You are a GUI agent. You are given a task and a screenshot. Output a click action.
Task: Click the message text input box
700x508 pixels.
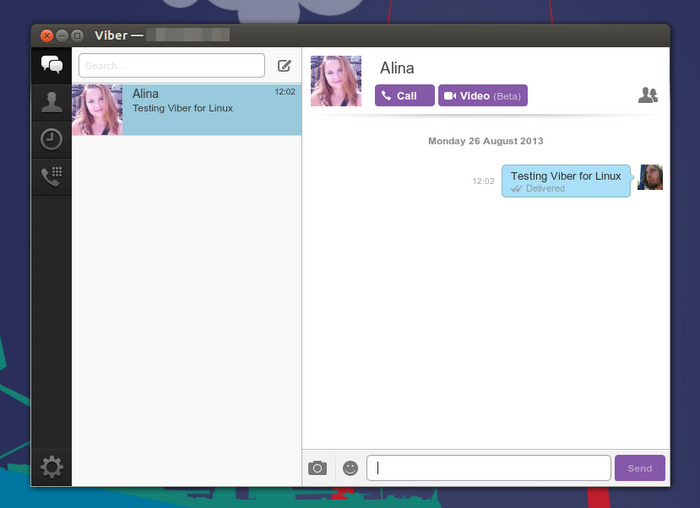pos(488,468)
